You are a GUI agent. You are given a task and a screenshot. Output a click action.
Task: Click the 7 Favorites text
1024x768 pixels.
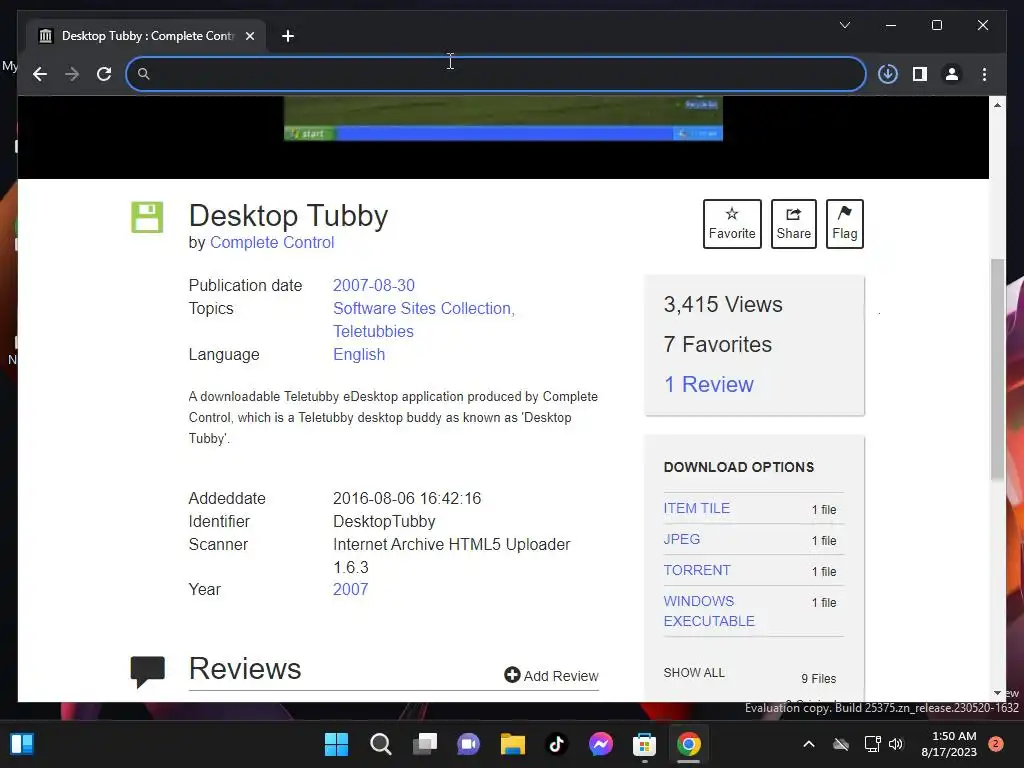(x=718, y=344)
